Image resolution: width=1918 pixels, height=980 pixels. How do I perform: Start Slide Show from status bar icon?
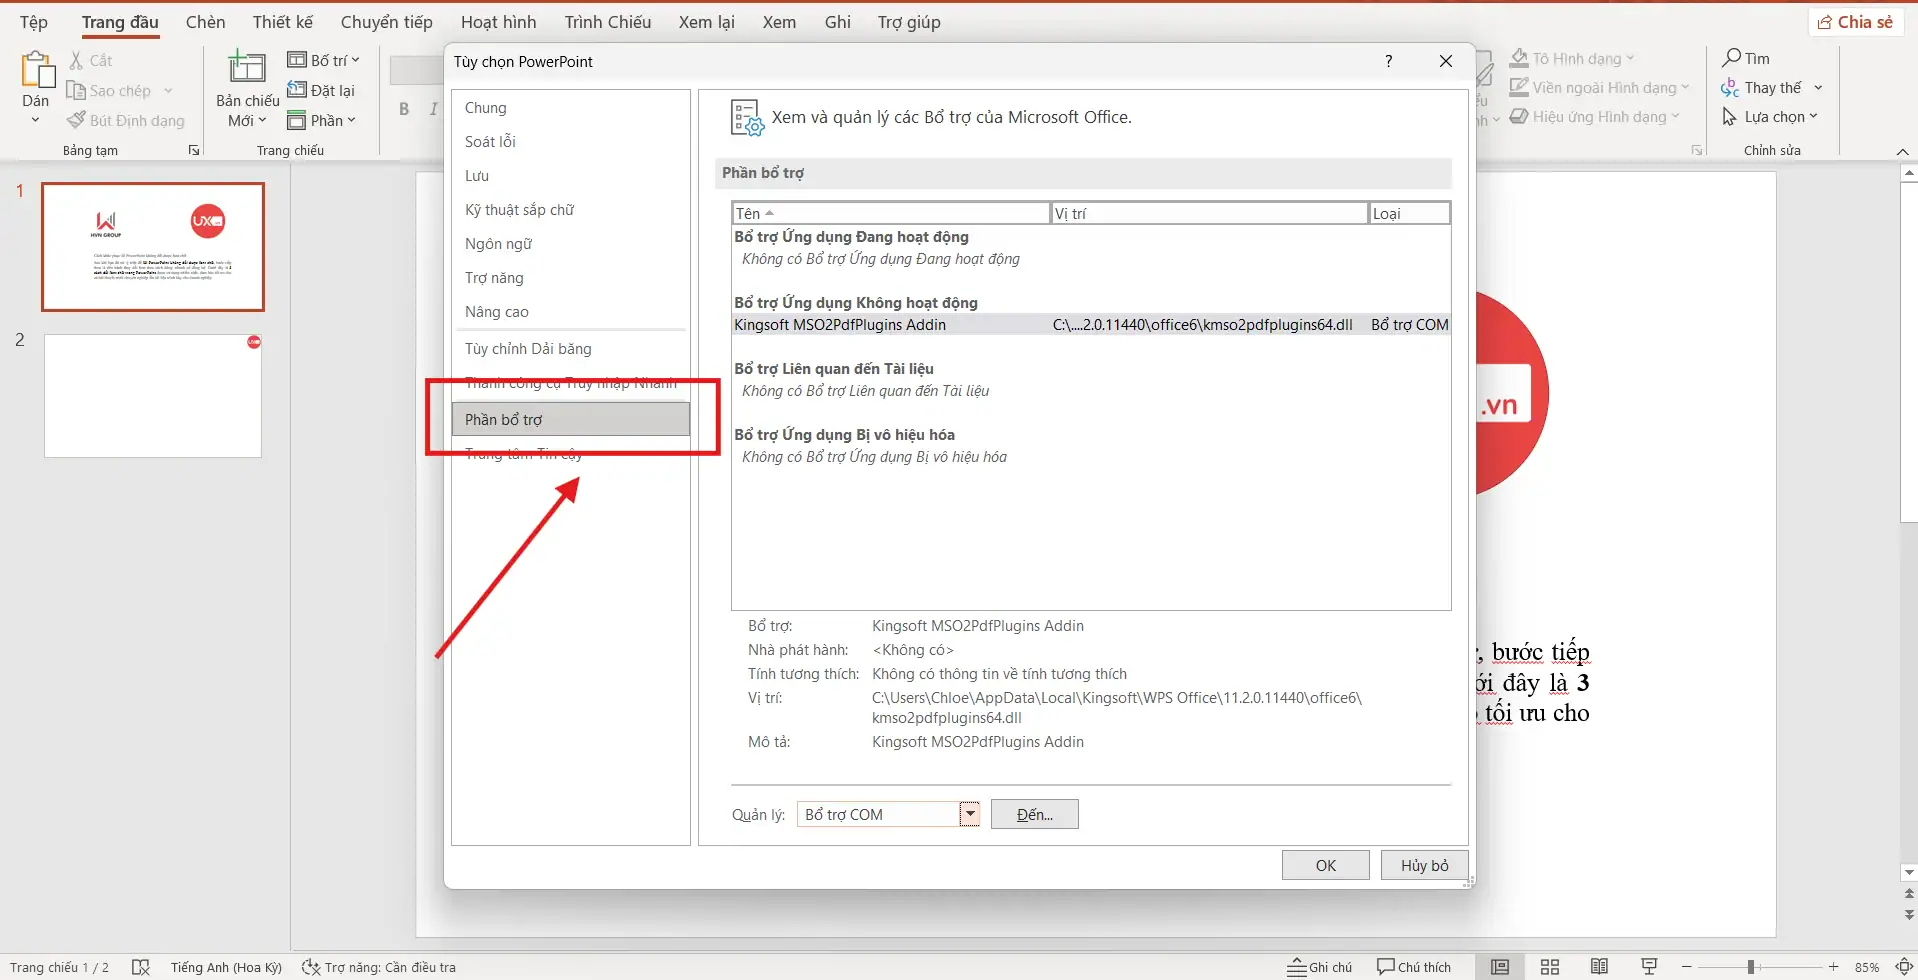[1649, 967]
